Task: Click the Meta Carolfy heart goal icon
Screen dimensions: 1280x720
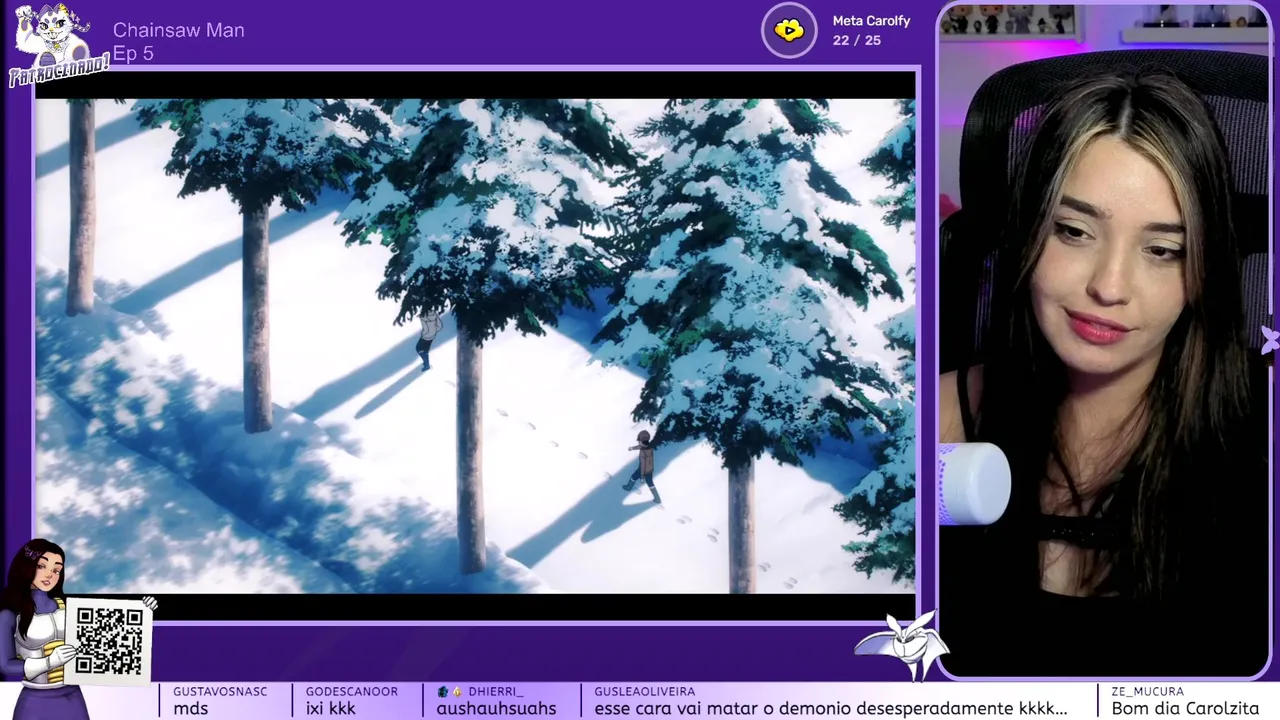Action: click(x=789, y=30)
